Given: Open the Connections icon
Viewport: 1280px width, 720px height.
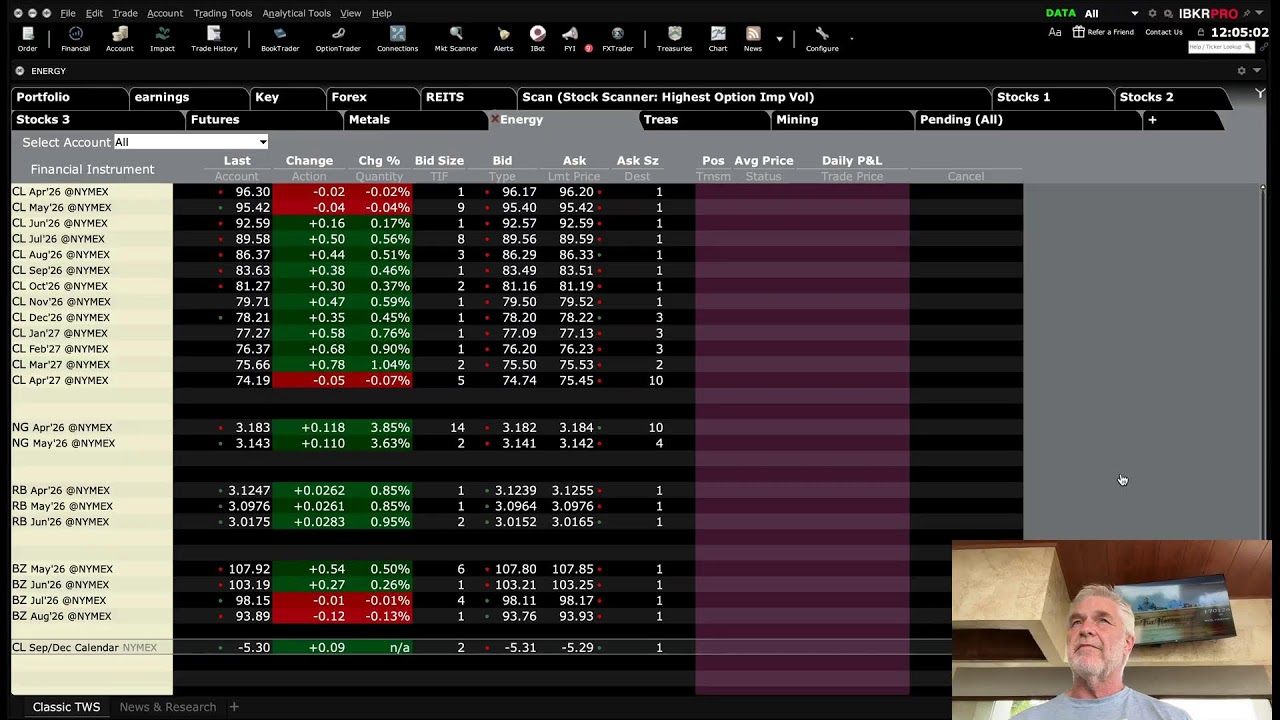Looking at the screenshot, I should tap(397, 39).
